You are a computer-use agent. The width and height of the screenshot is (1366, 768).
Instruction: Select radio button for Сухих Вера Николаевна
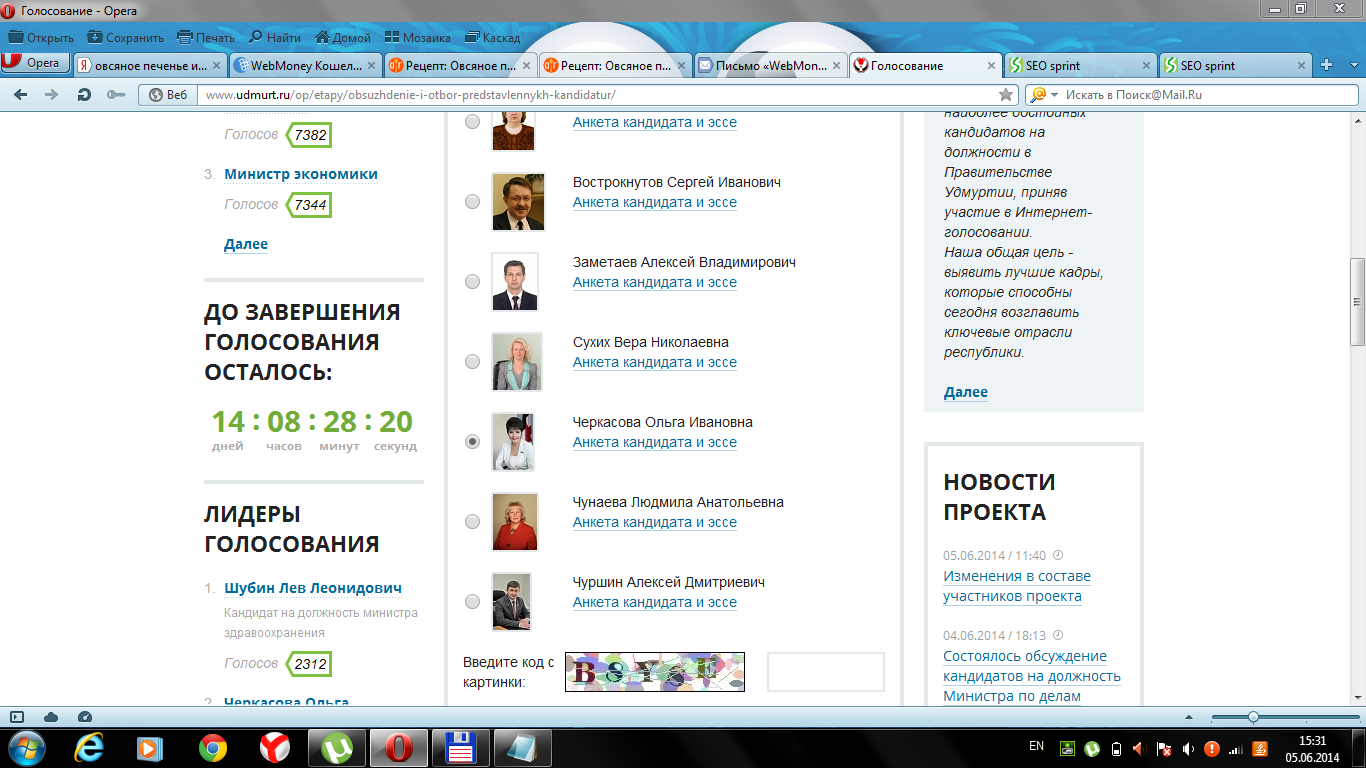click(x=472, y=362)
